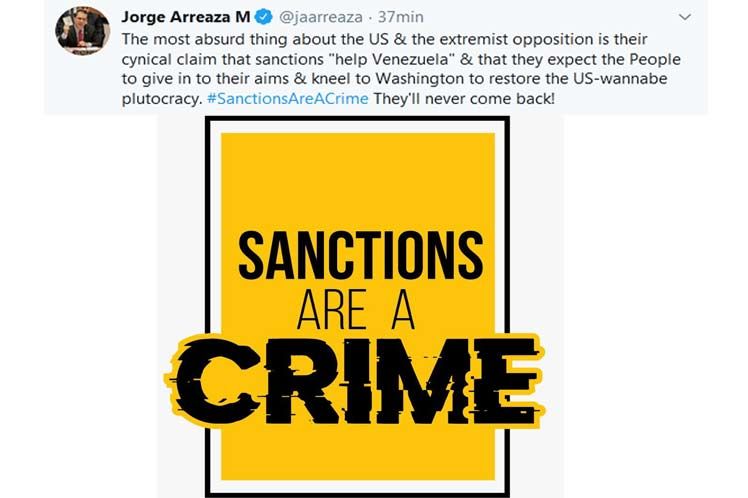Click the glitched CRIME word in poster
This screenshot has height=498, width=748.
[x=355, y=381]
